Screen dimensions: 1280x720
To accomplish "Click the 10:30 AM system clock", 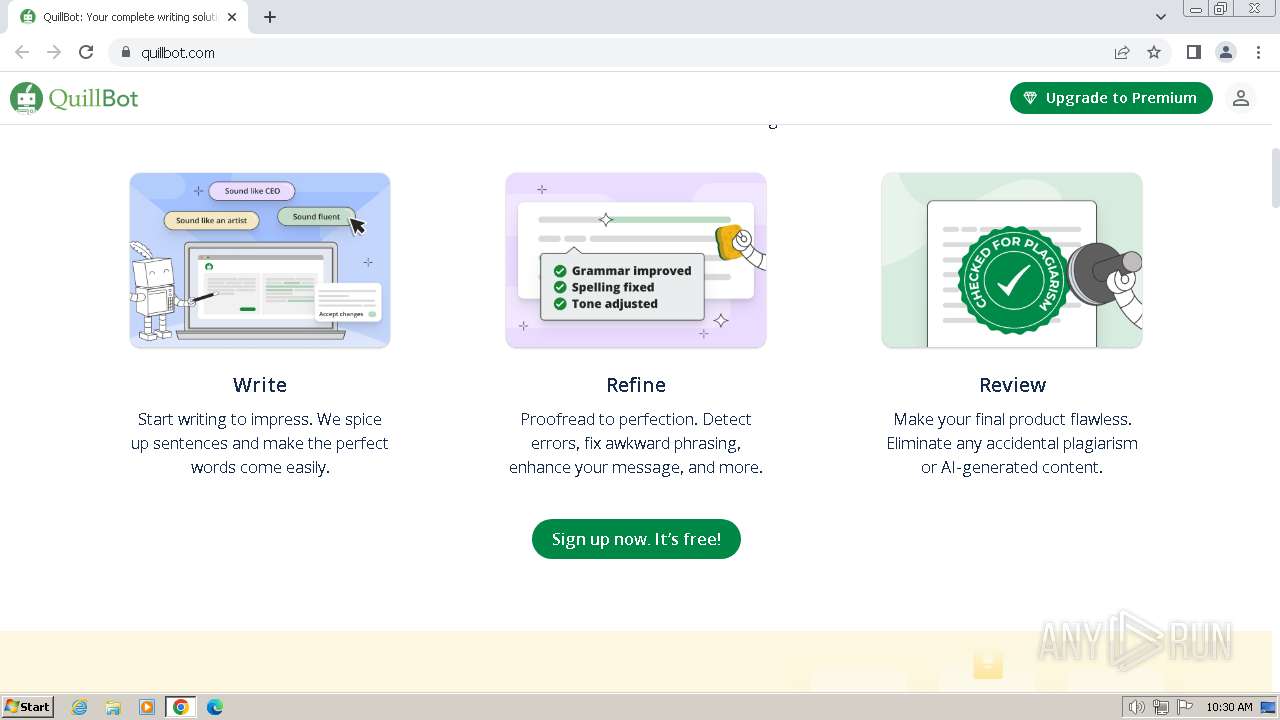I will point(1229,707).
